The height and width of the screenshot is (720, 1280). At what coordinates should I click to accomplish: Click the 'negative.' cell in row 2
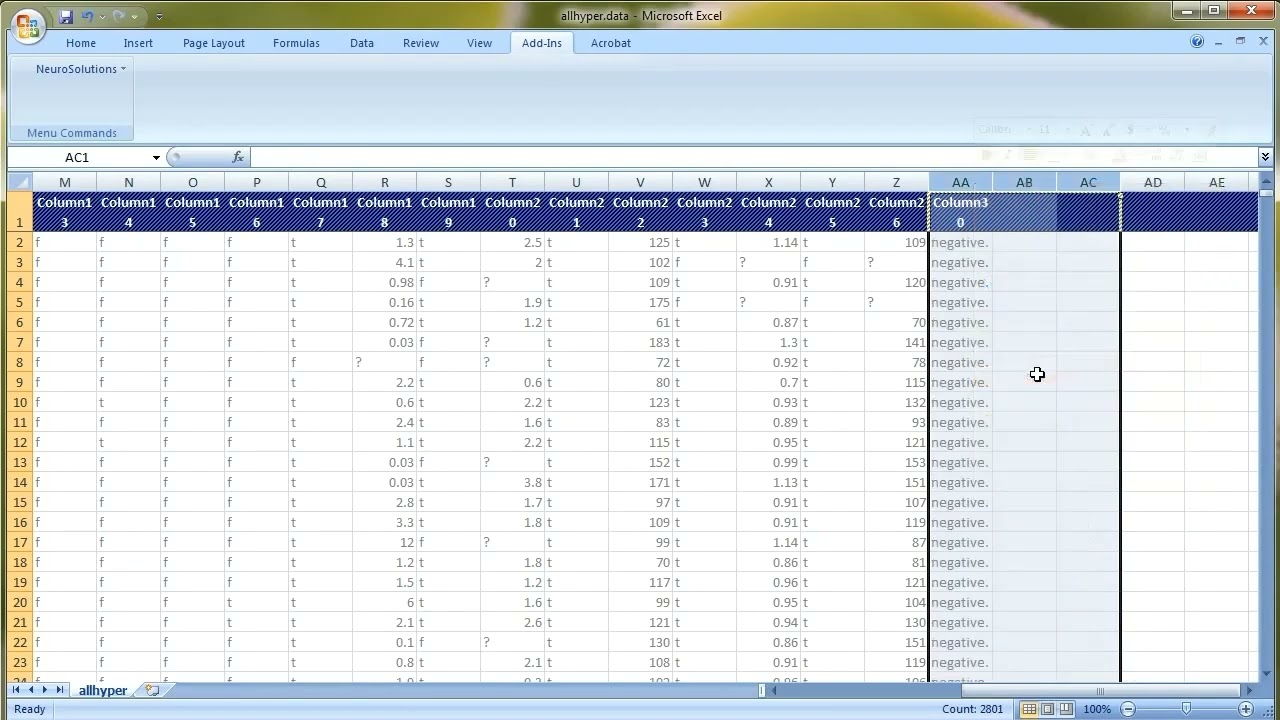pyautogui.click(x=961, y=242)
